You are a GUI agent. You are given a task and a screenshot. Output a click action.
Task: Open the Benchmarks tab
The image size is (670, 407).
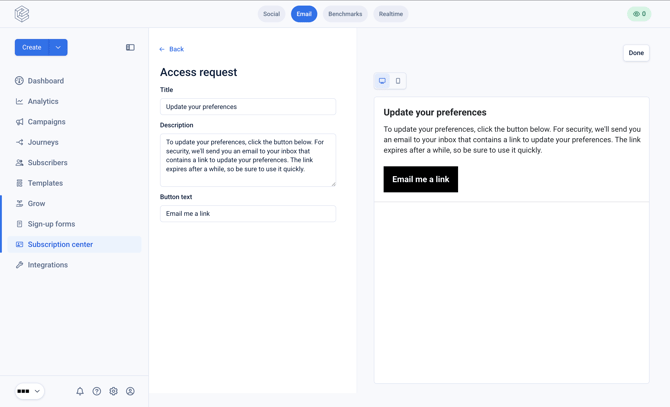pos(345,14)
